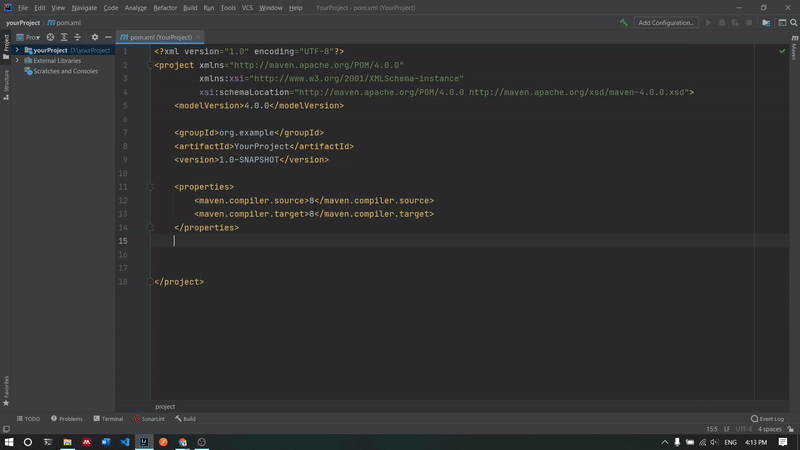Click the Collapse All icon in Project panel
Viewport: 800px width, 450px height.
[78, 37]
